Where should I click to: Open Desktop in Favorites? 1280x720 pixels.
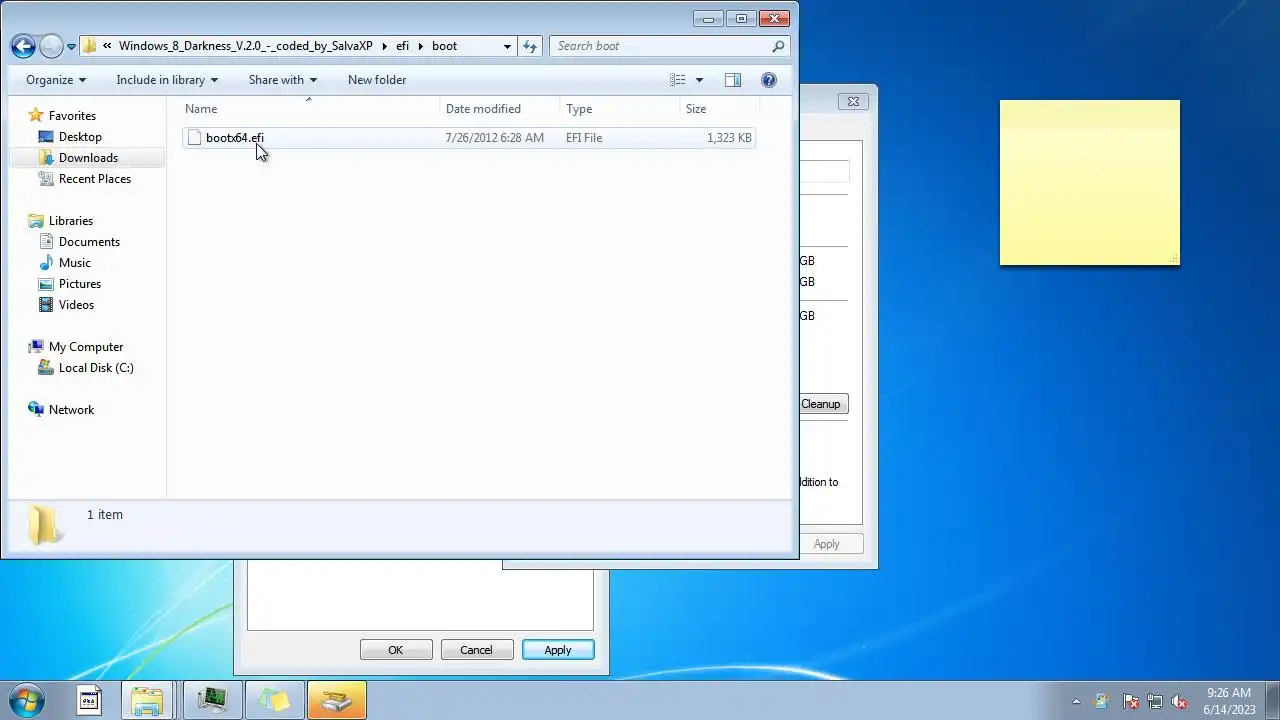point(80,137)
